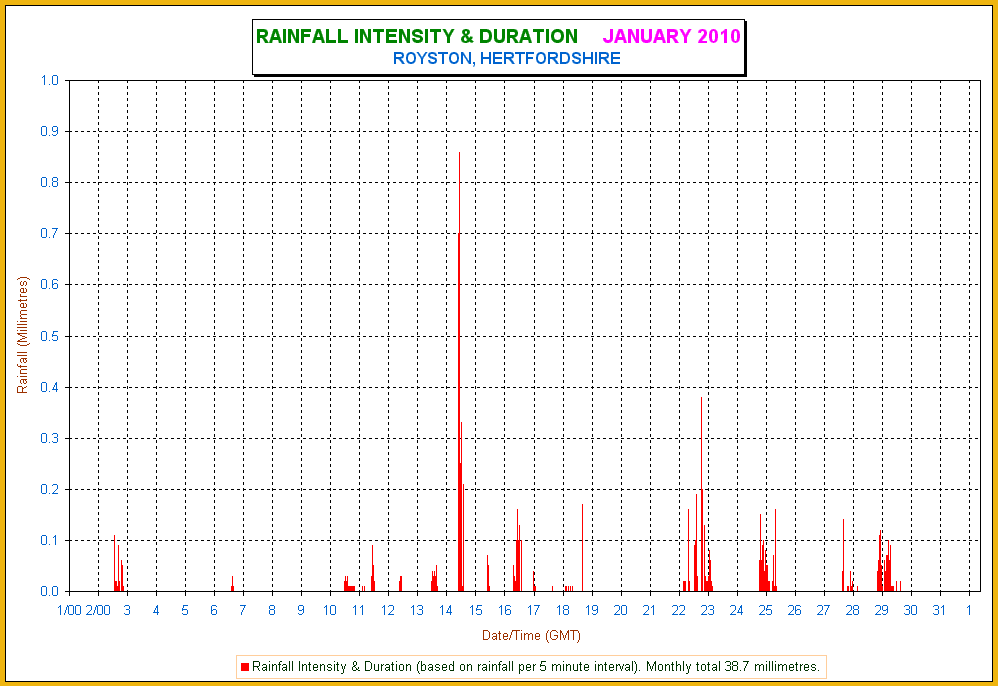Screen dimensions: 998x686
Task: Click the '2/00' x-axis tick label
Action: [x=98, y=610]
